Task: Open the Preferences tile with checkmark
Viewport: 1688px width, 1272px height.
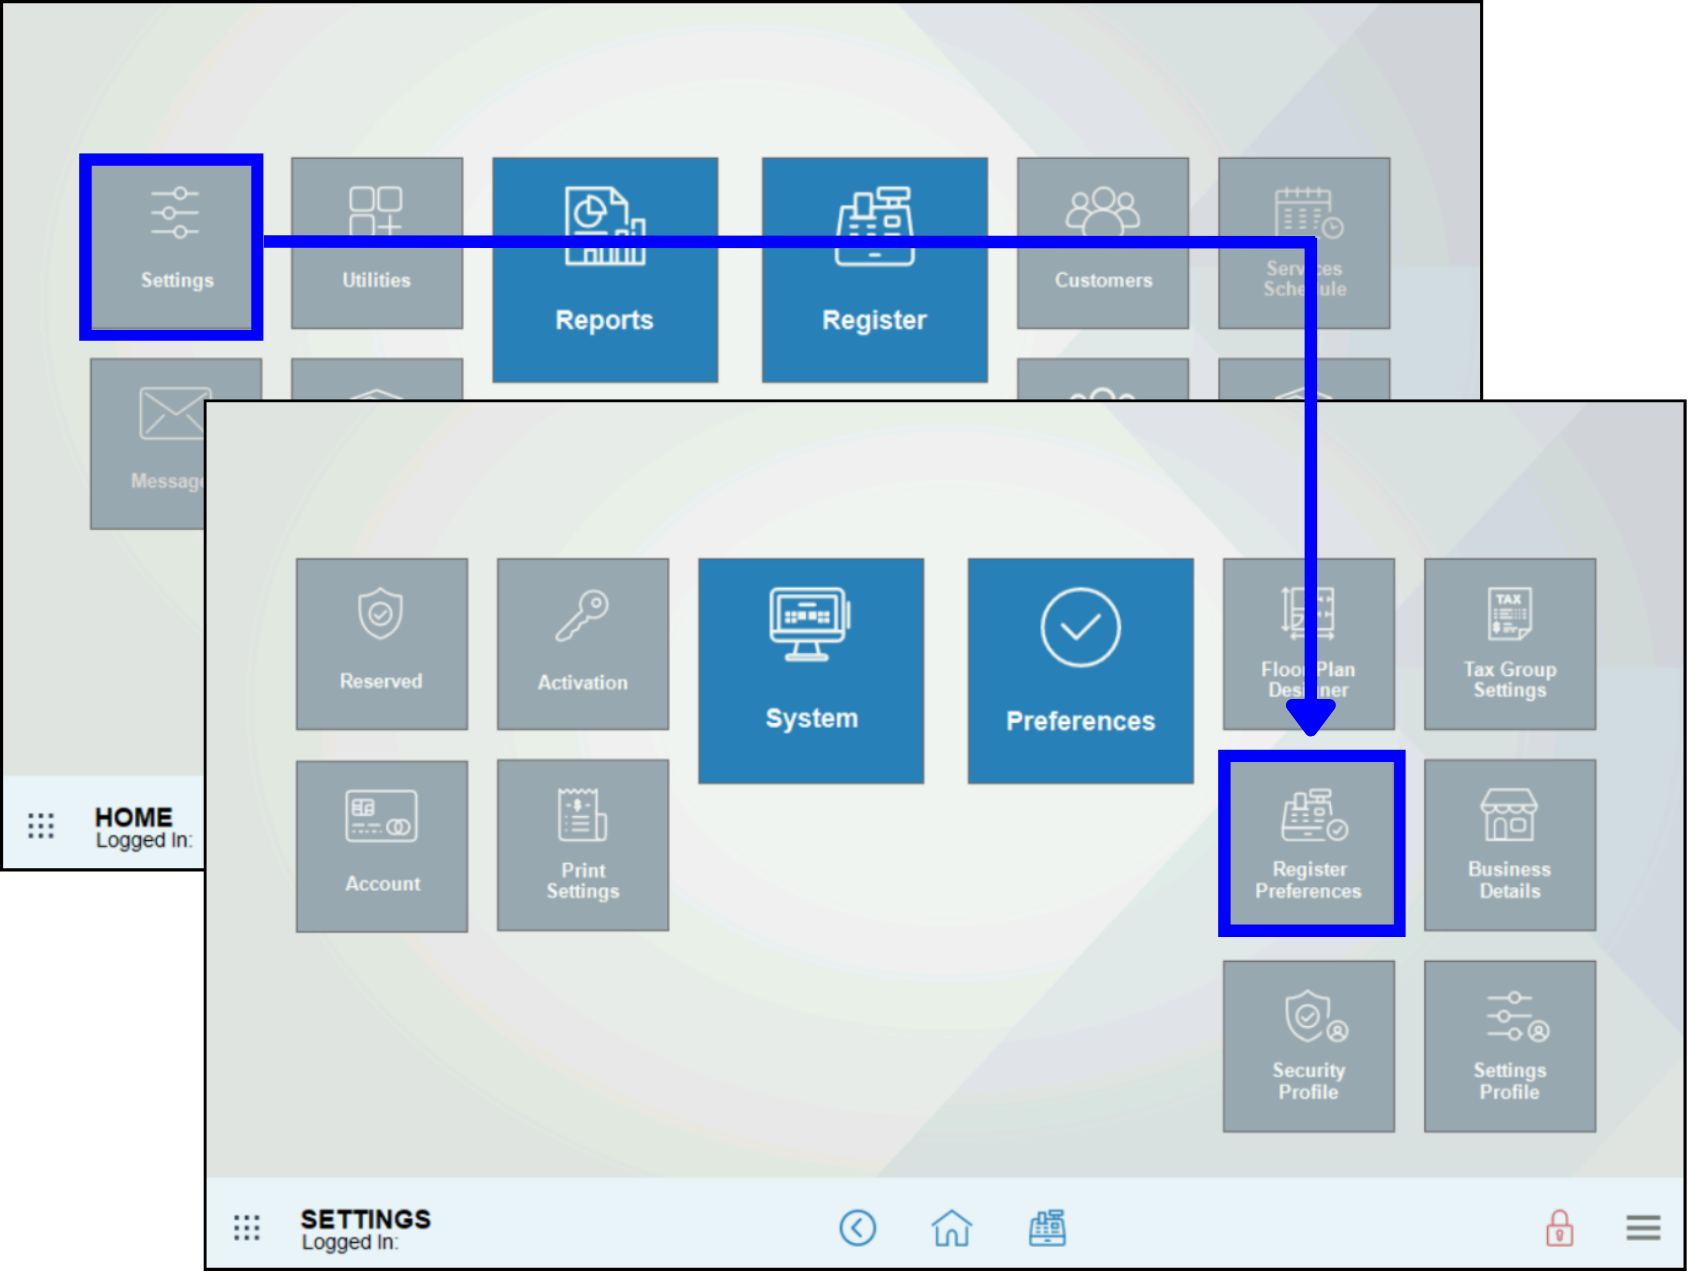Action: pos(1080,670)
